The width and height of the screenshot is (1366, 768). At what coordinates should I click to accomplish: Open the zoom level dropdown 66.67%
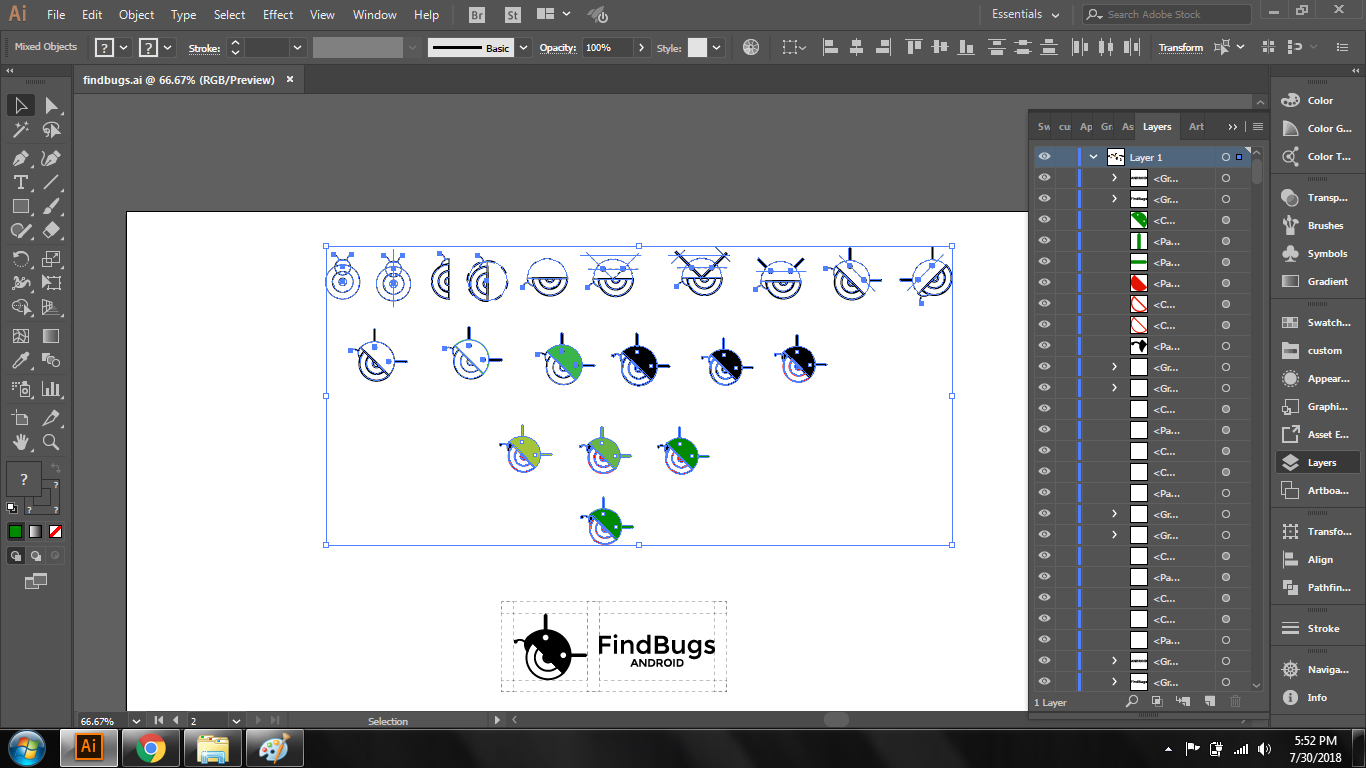pyautogui.click(x=135, y=720)
